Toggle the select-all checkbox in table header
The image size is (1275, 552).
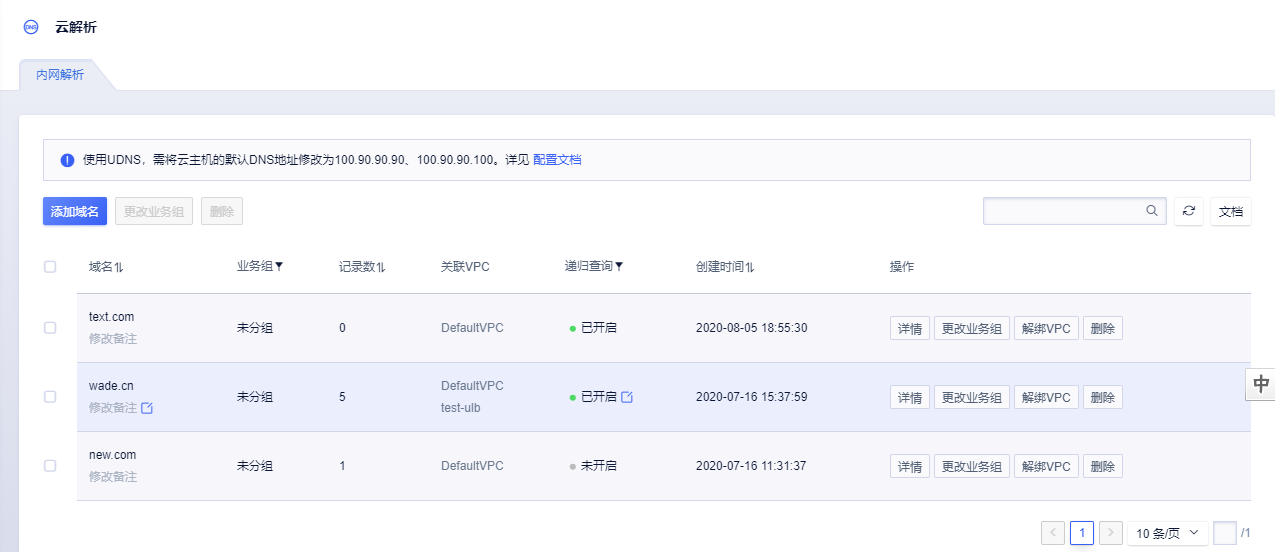point(50,267)
